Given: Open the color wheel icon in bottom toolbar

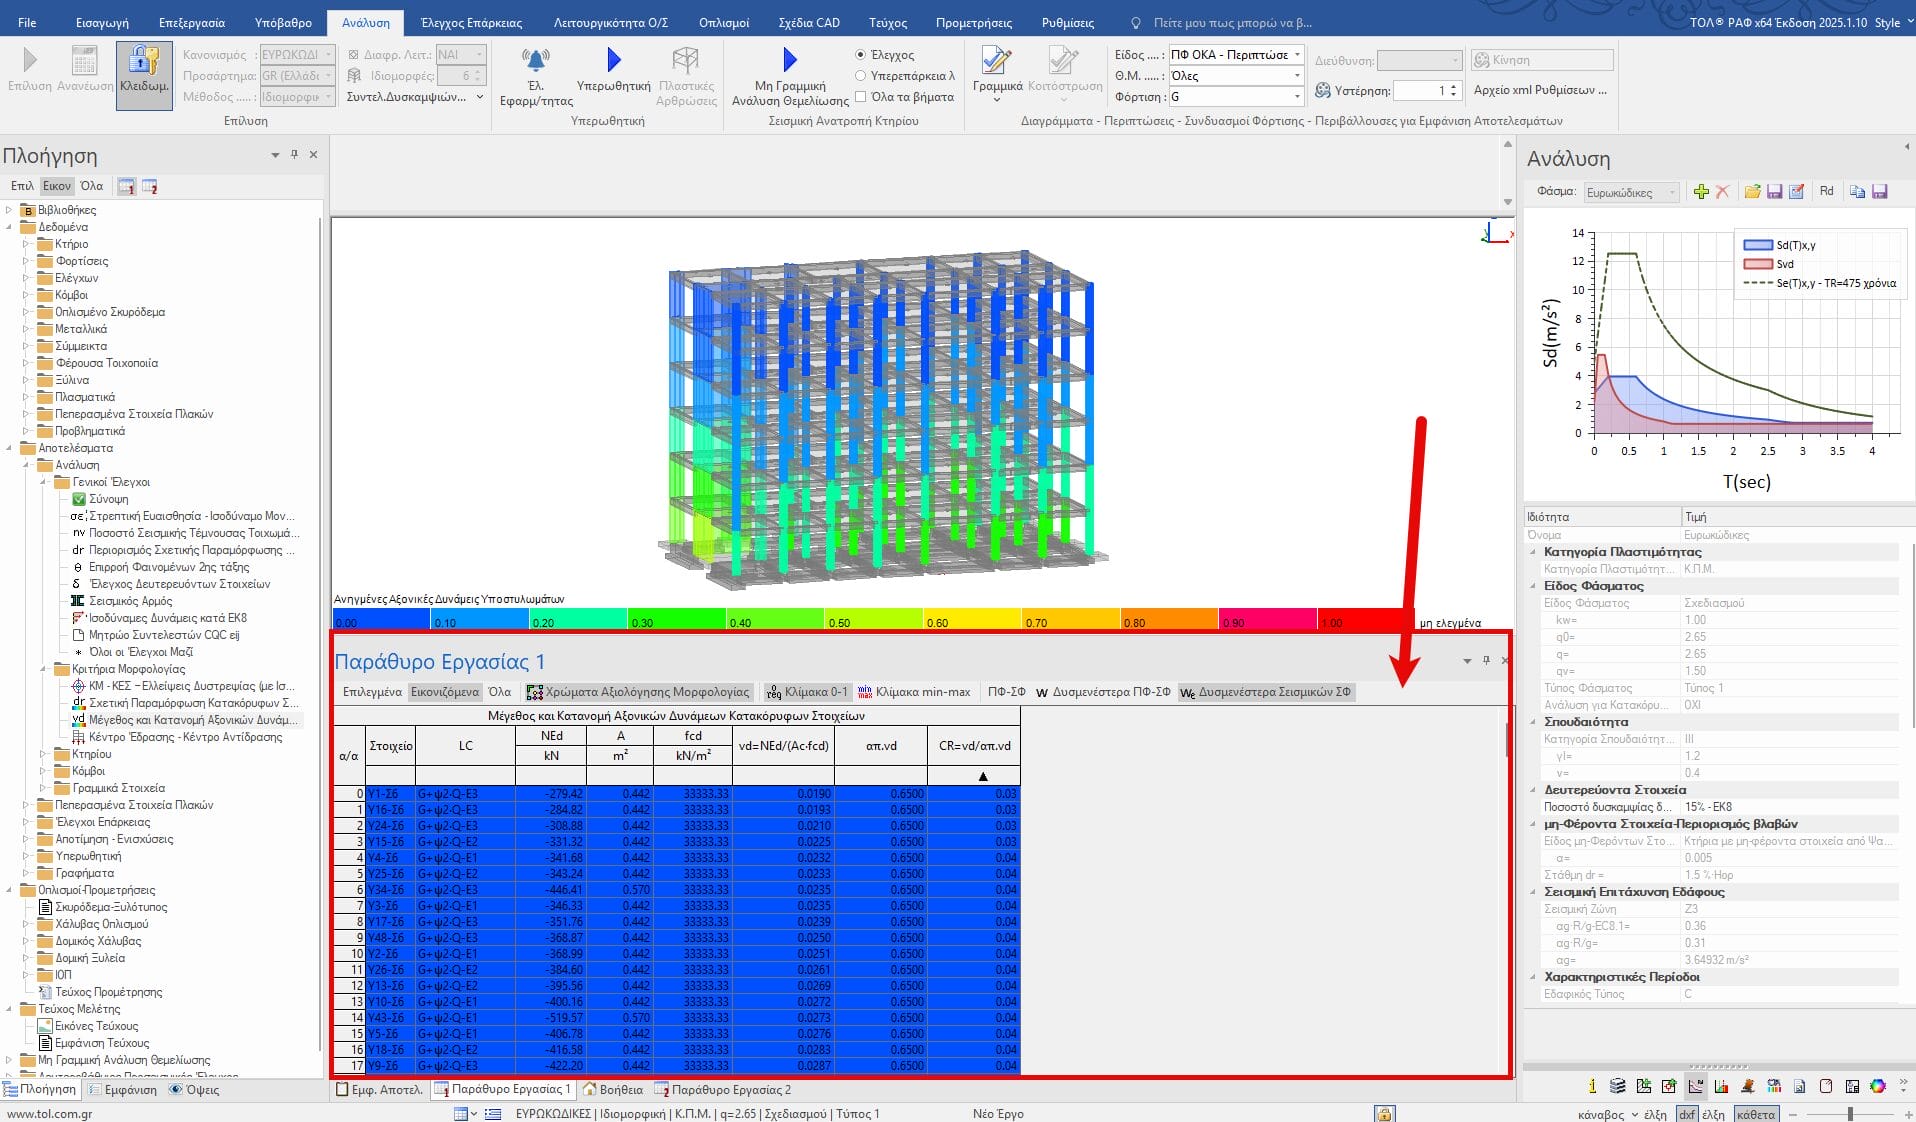Looking at the screenshot, I should click(1878, 1086).
